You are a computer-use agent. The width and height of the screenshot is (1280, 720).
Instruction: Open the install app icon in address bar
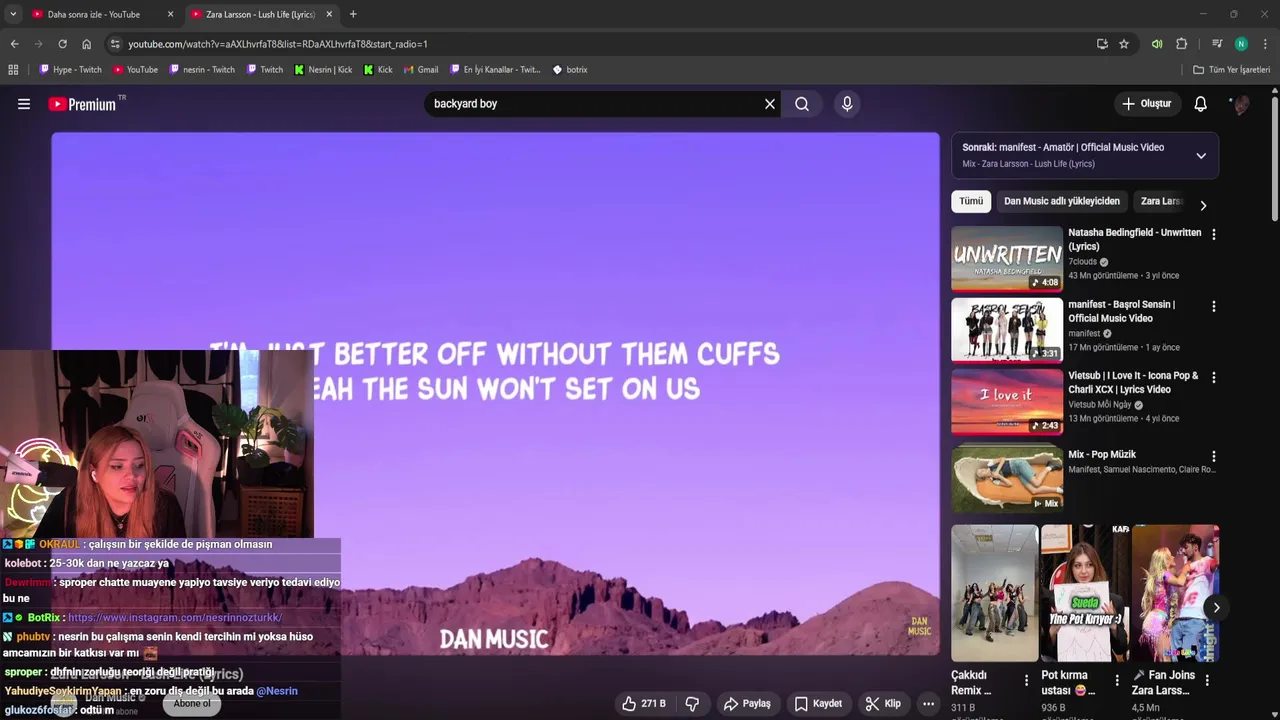coord(1102,44)
